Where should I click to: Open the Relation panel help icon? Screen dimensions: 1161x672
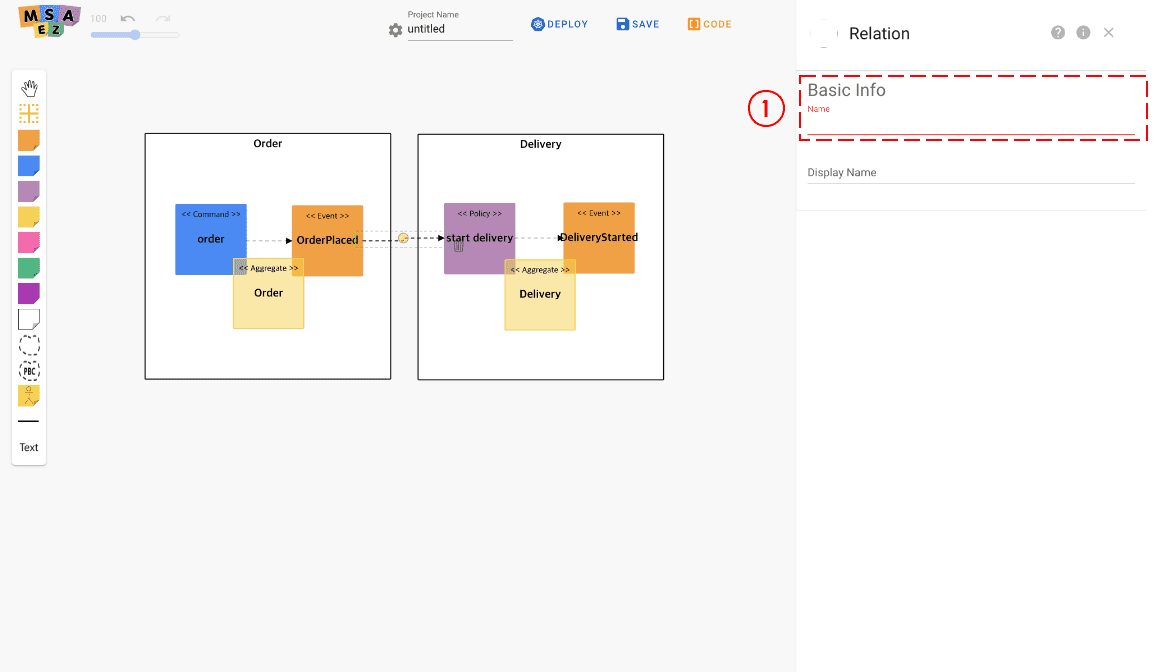click(x=1058, y=33)
